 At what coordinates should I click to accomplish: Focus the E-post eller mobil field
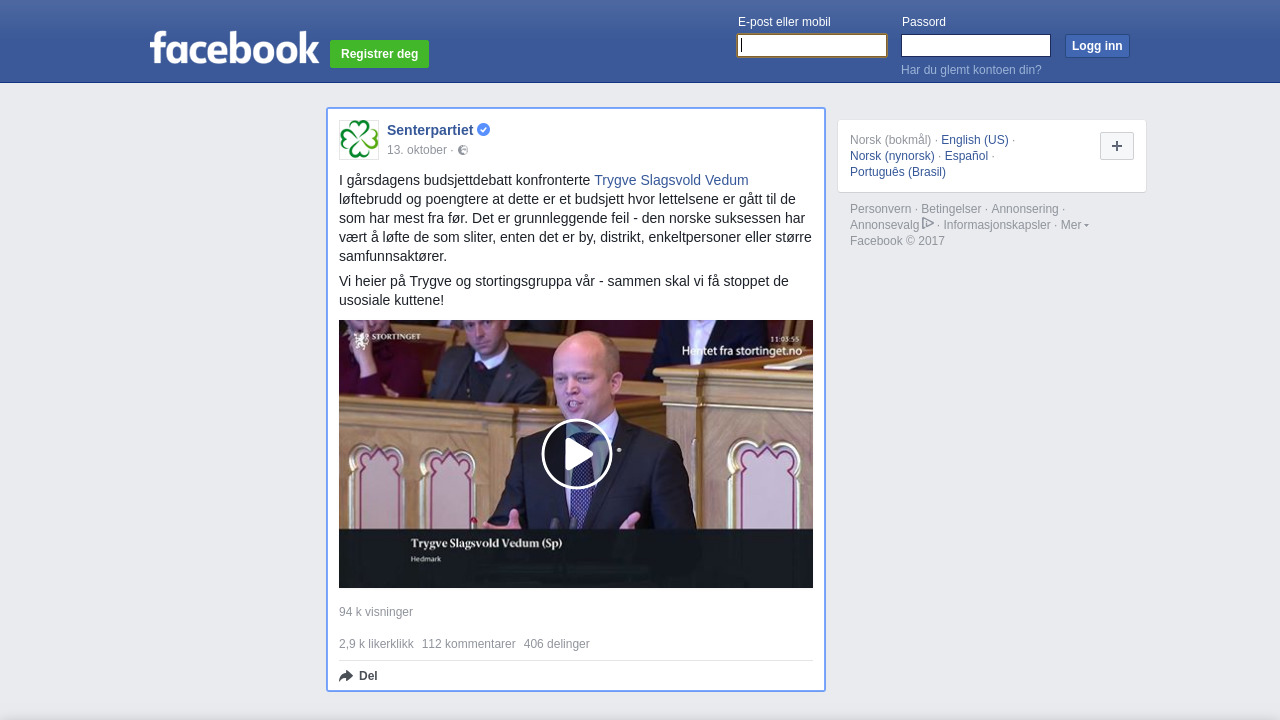point(812,46)
